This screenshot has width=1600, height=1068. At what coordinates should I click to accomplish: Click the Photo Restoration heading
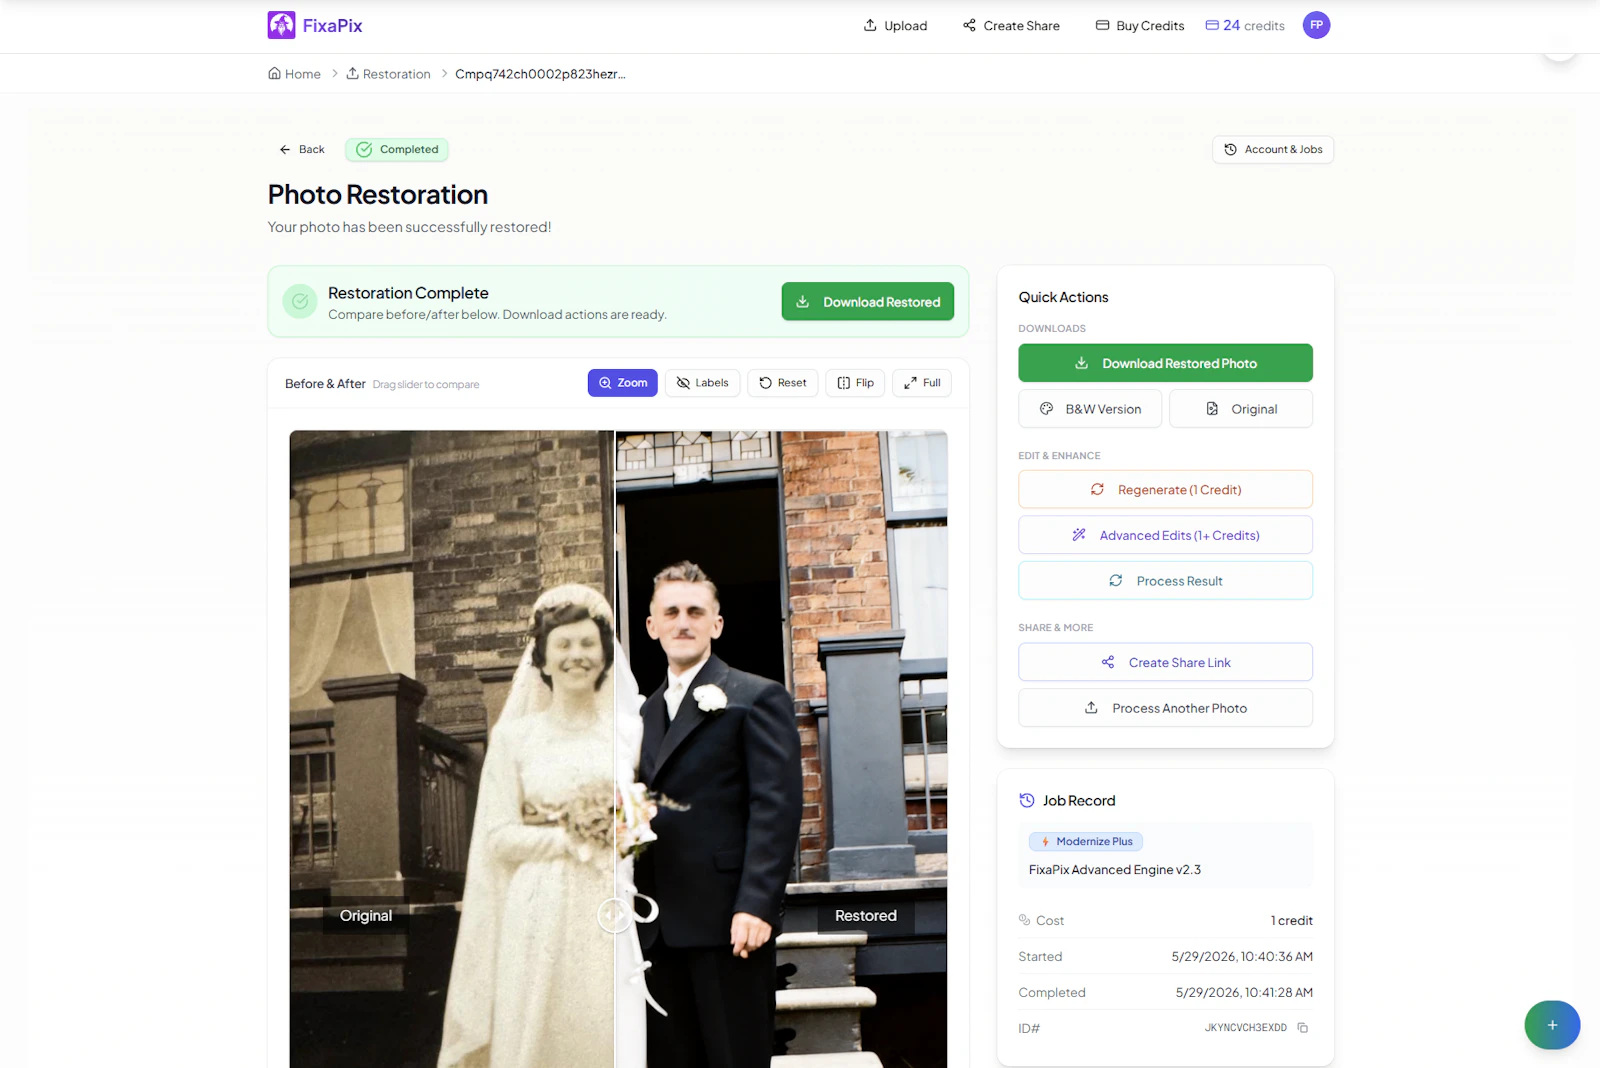[x=378, y=195]
